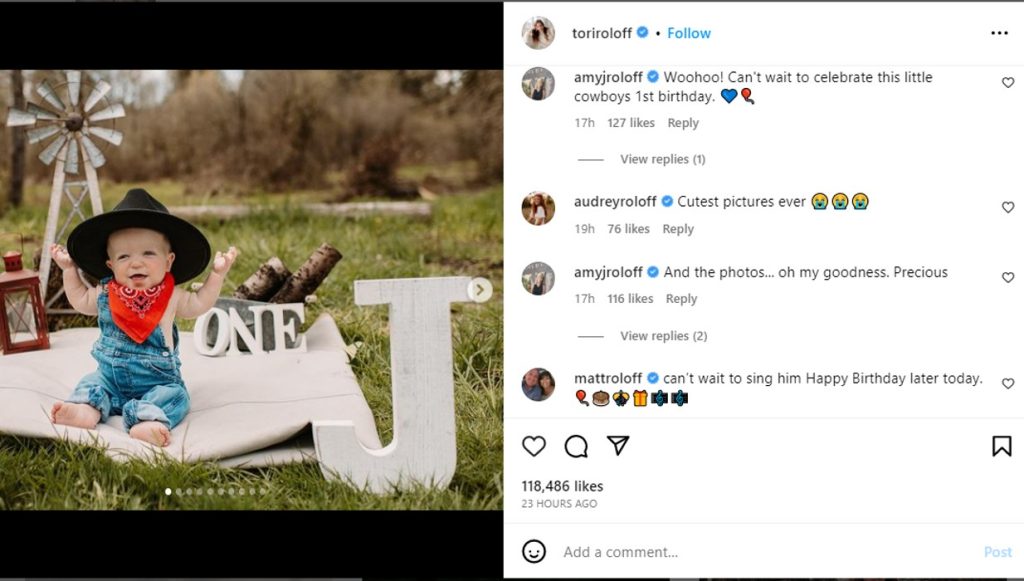Image resolution: width=1024 pixels, height=581 pixels.
Task: Open mattroloff's profile from username
Action: tap(608, 378)
